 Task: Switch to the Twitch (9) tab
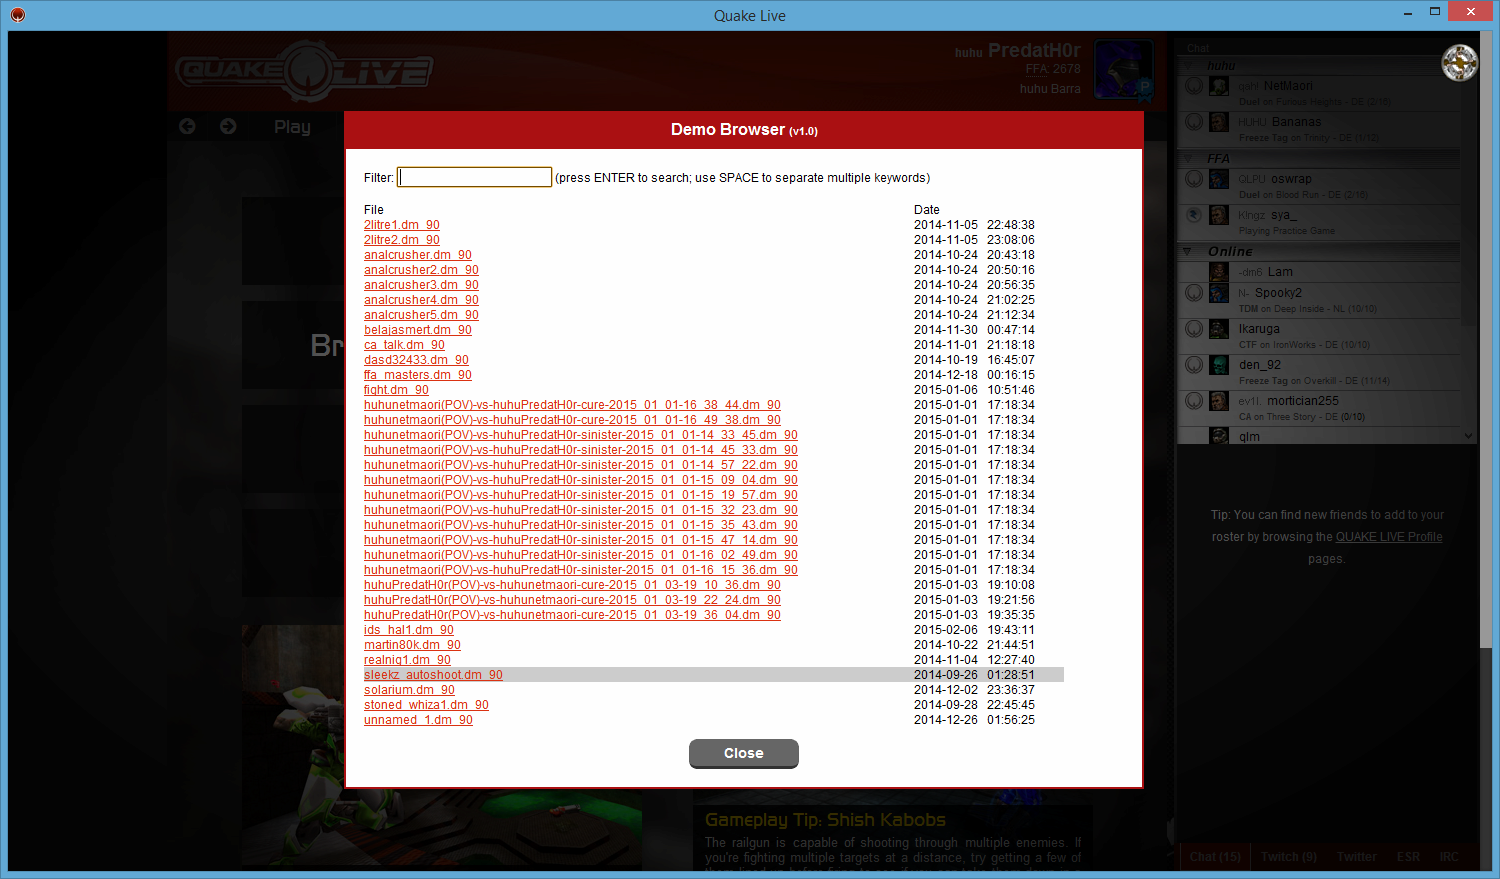[x=1288, y=857]
